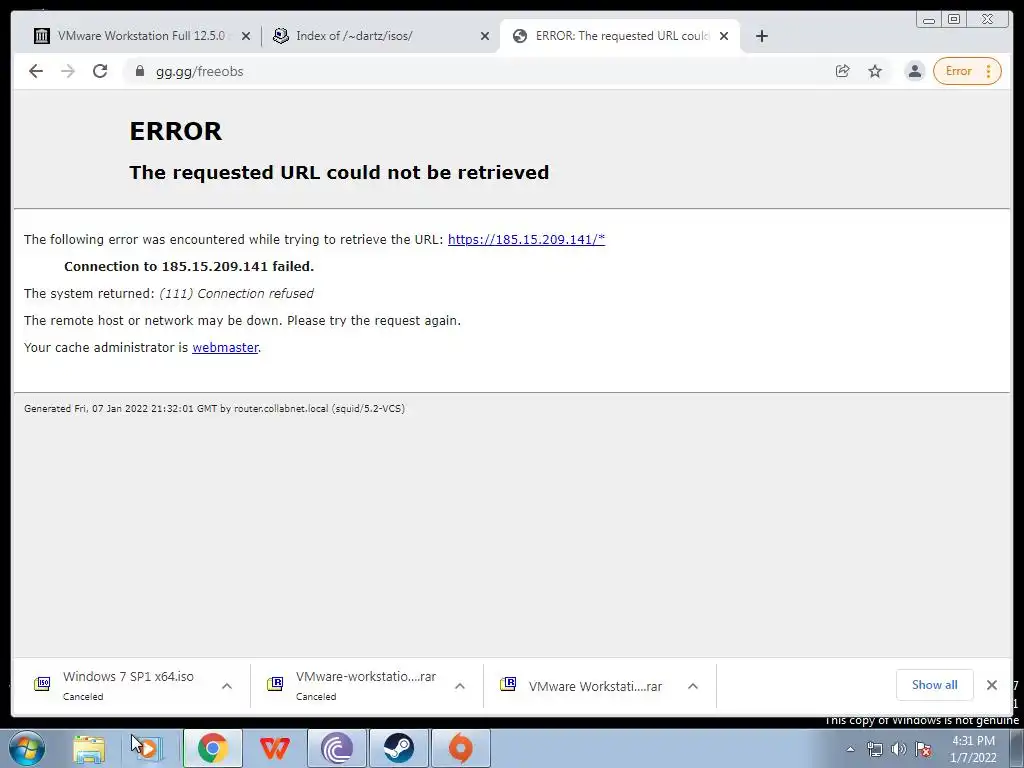Open the https://185.15.209.141/* link

[526, 239]
